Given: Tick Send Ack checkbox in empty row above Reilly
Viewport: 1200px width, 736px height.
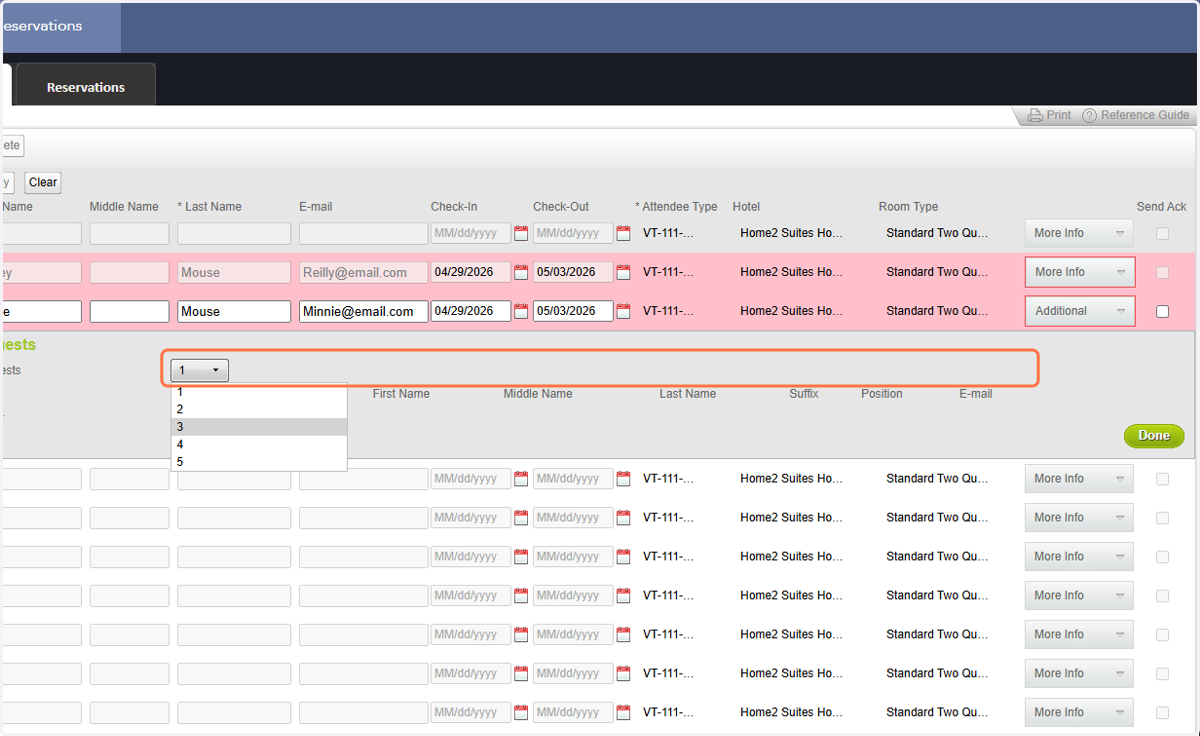Looking at the screenshot, I should click(x=1162, y=233).
